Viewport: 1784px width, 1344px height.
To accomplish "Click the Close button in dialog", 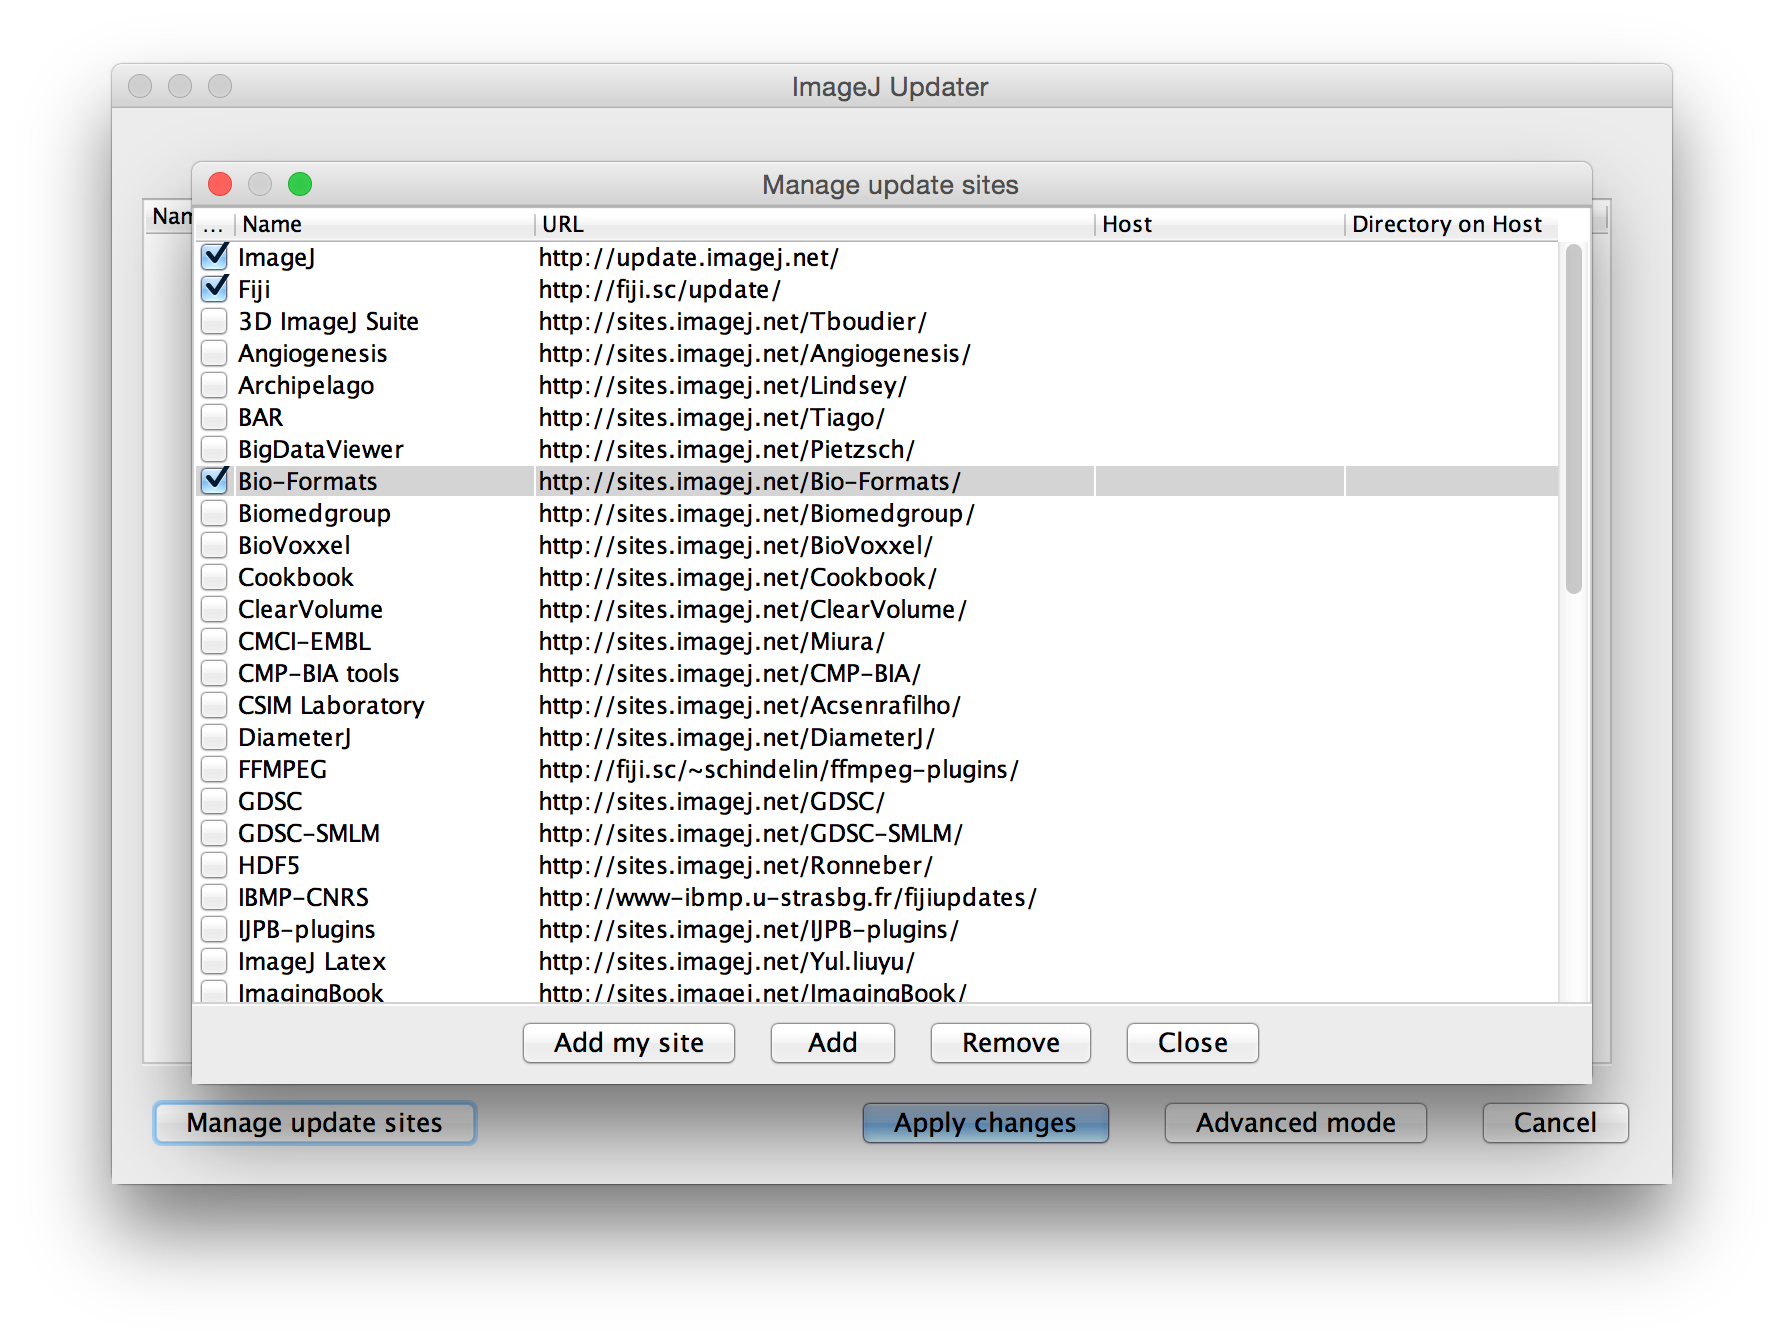I will click(1193, 1043).
